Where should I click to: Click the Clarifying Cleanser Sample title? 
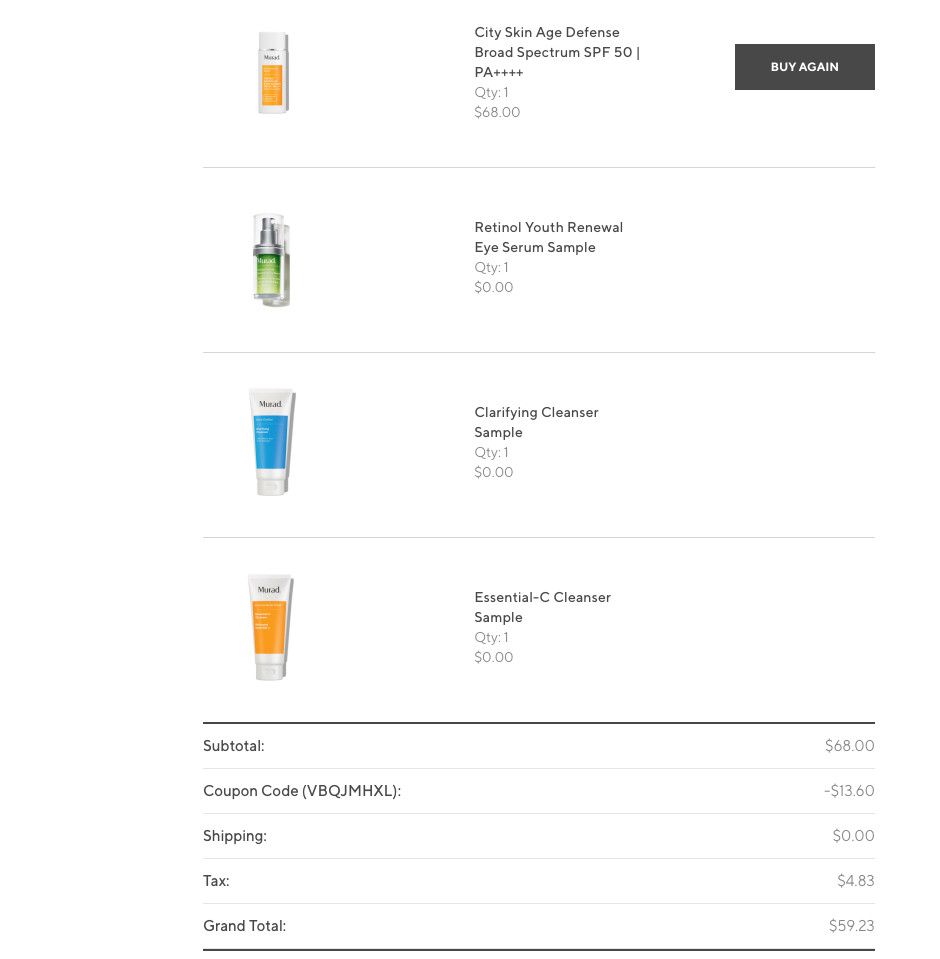click(536, 422)
